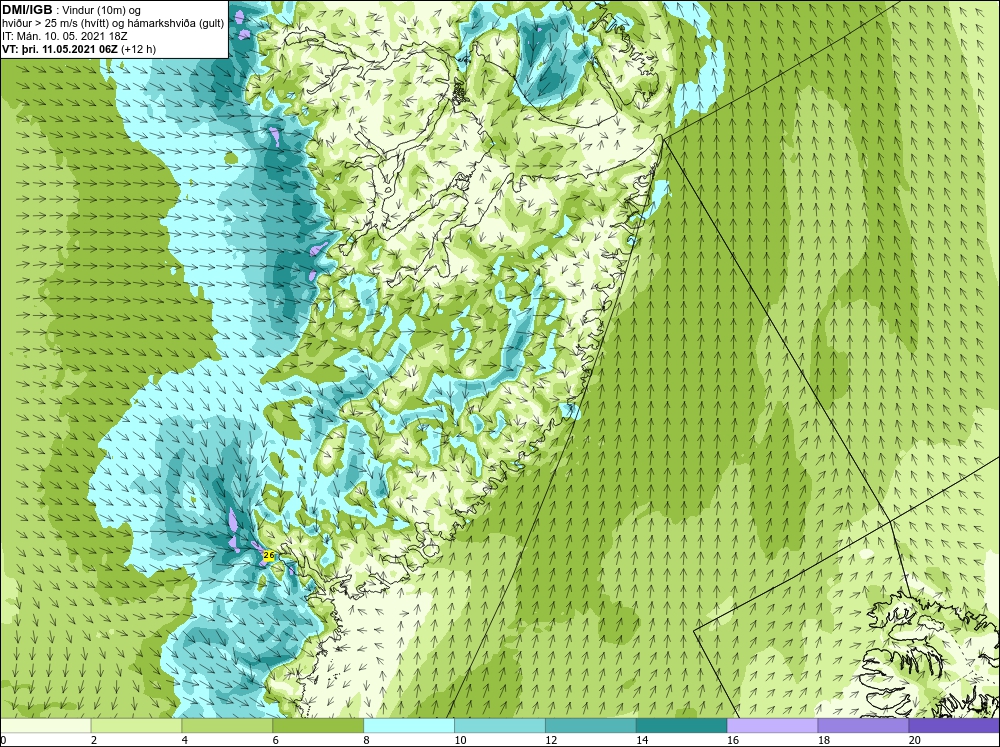Select the 16-18 m/s light purple swatch
The width and height of the screenshot is (1000, 747).
coord(772,725)
